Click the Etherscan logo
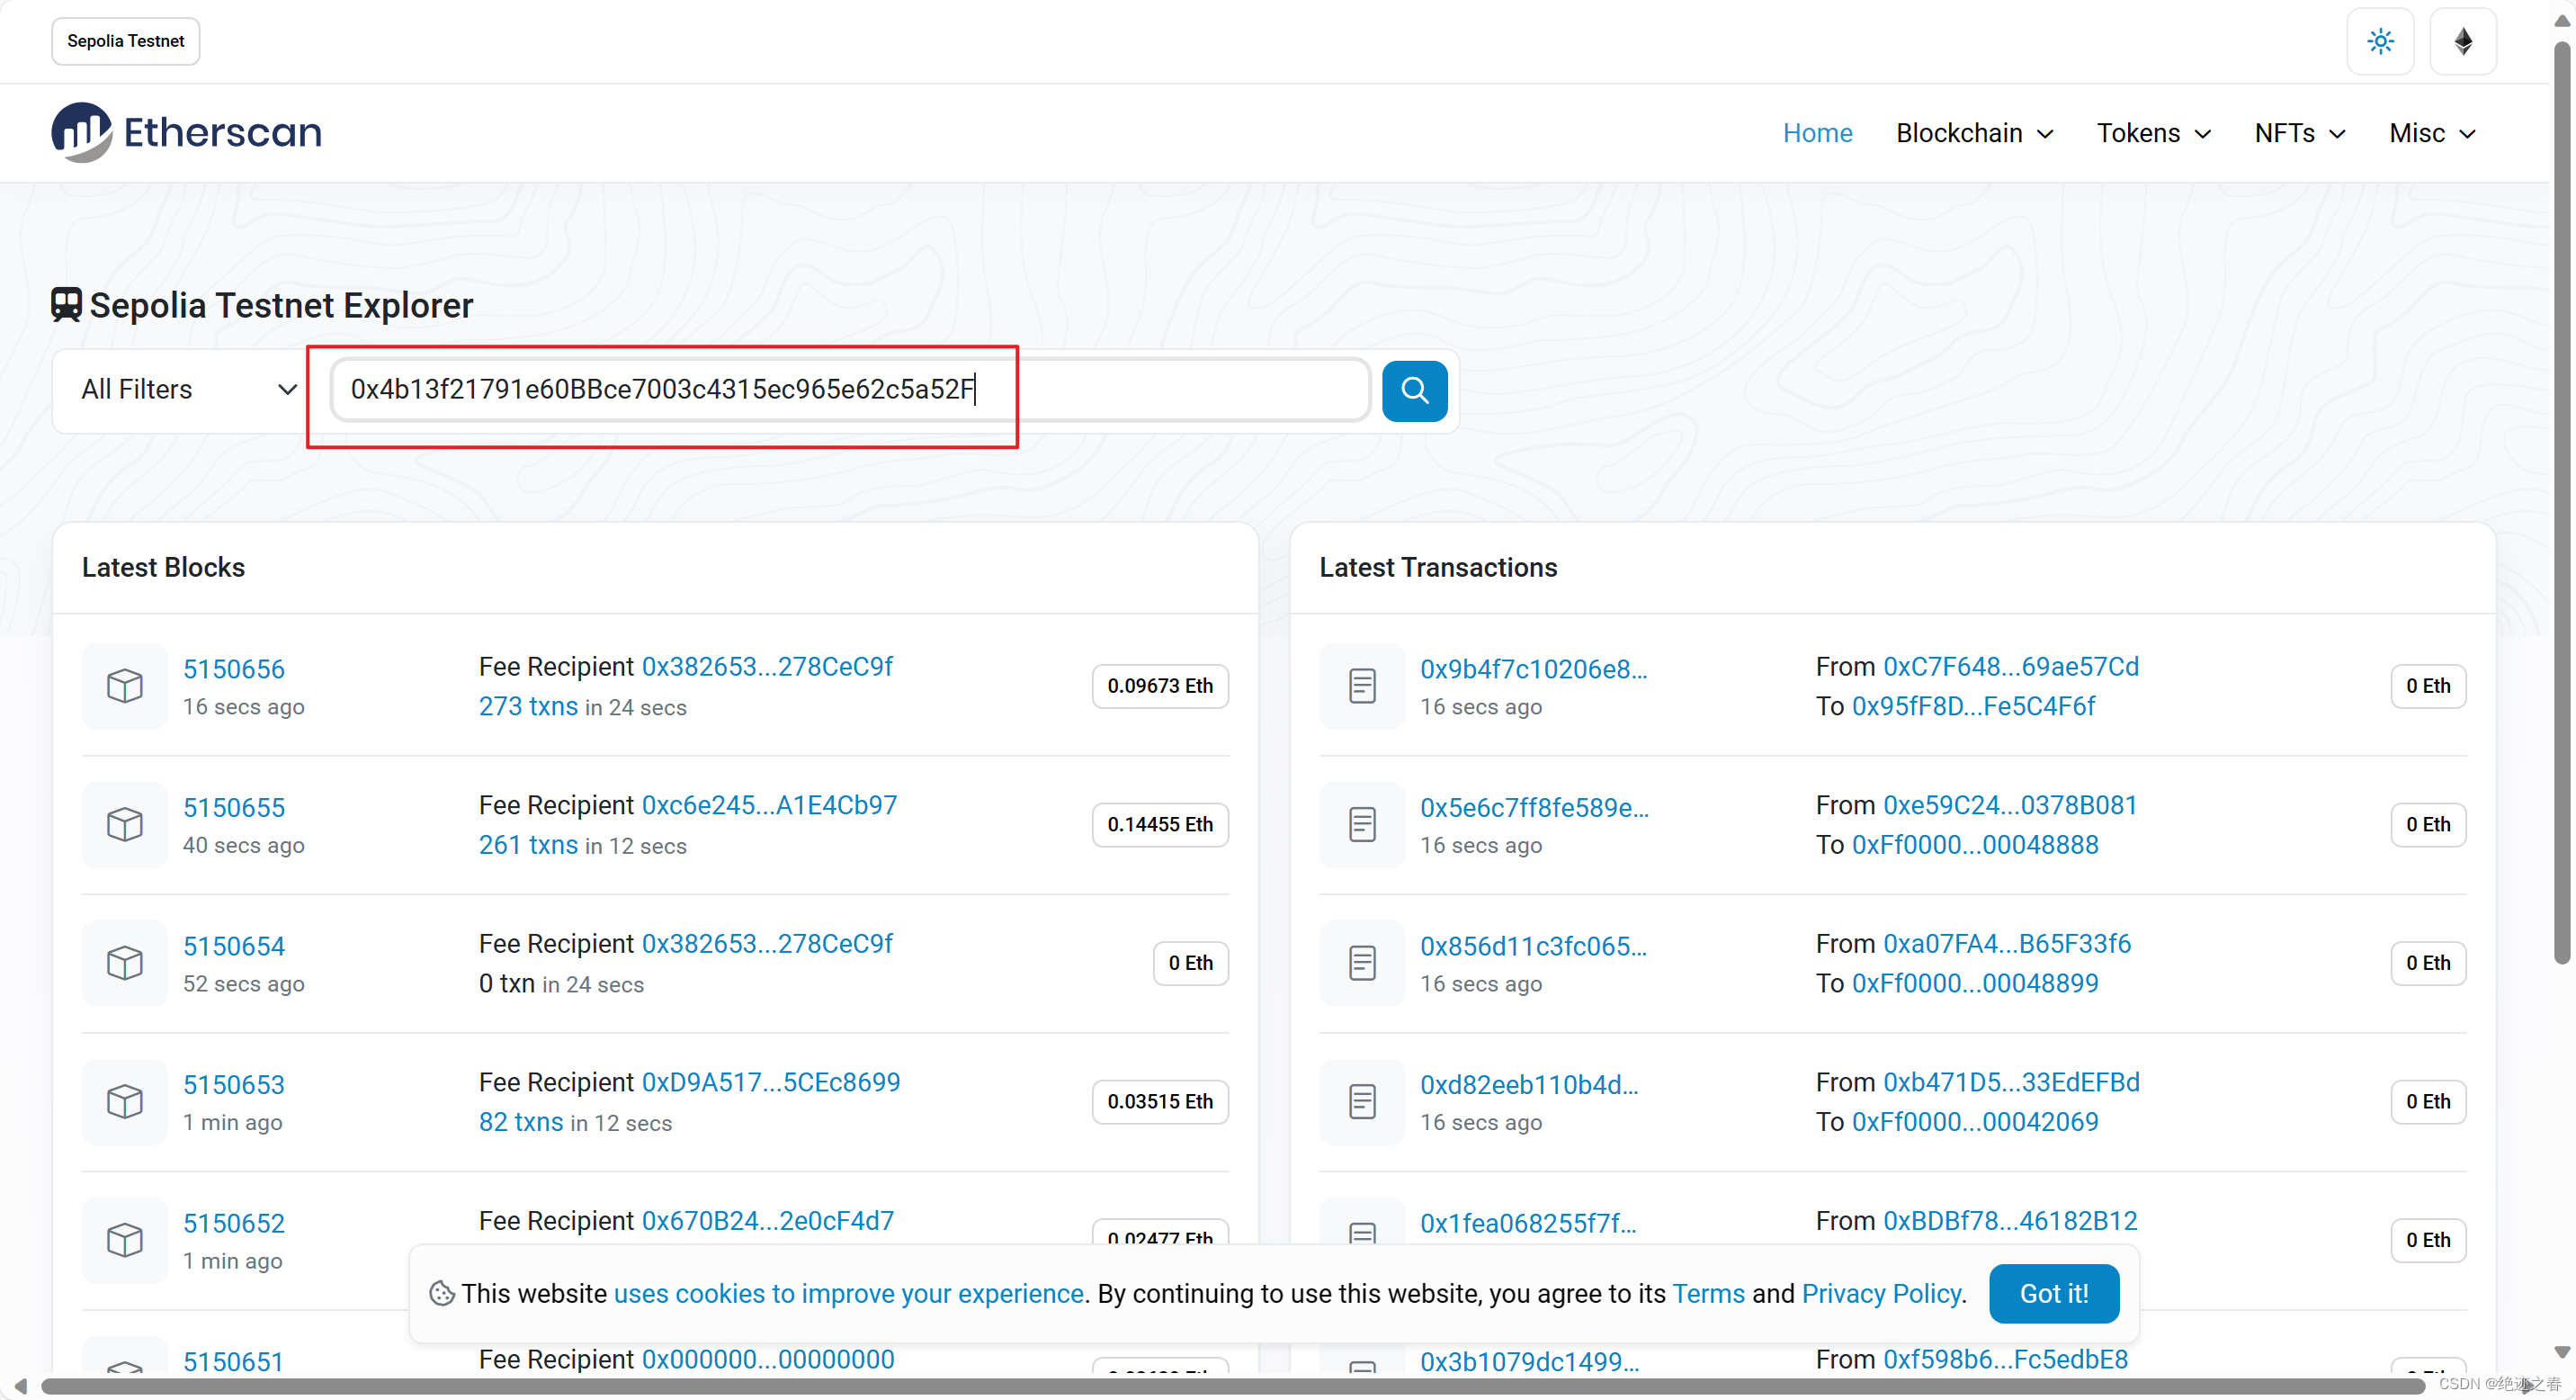The image size is (2576, 1400). click(187, 132)
